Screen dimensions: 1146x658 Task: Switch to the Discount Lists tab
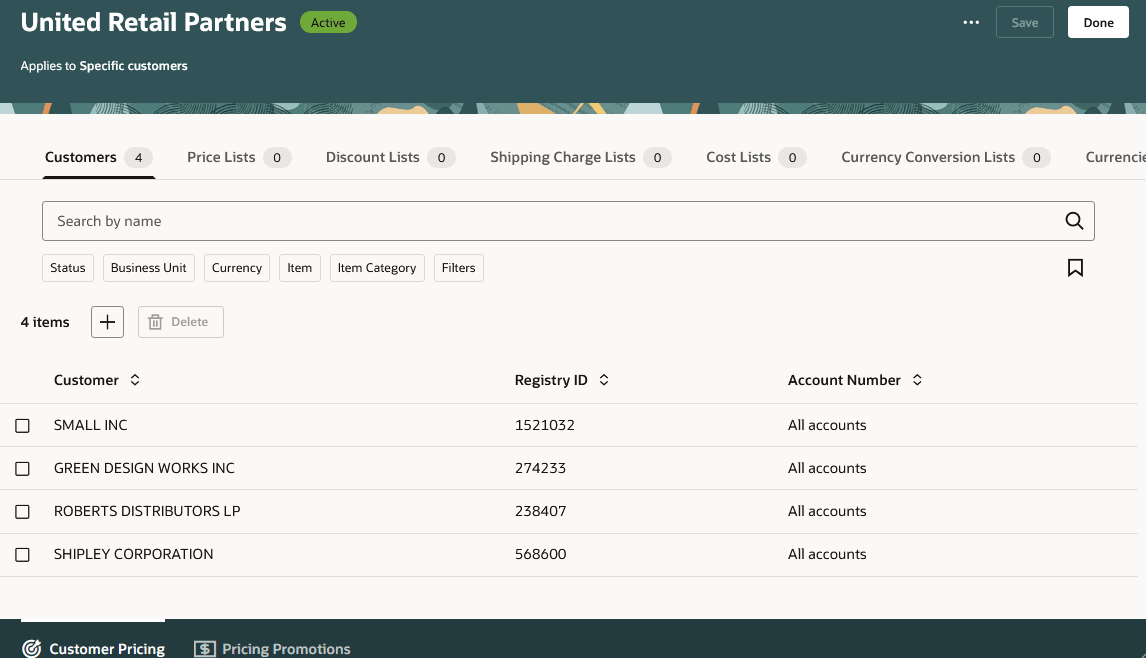pos(390,157)
